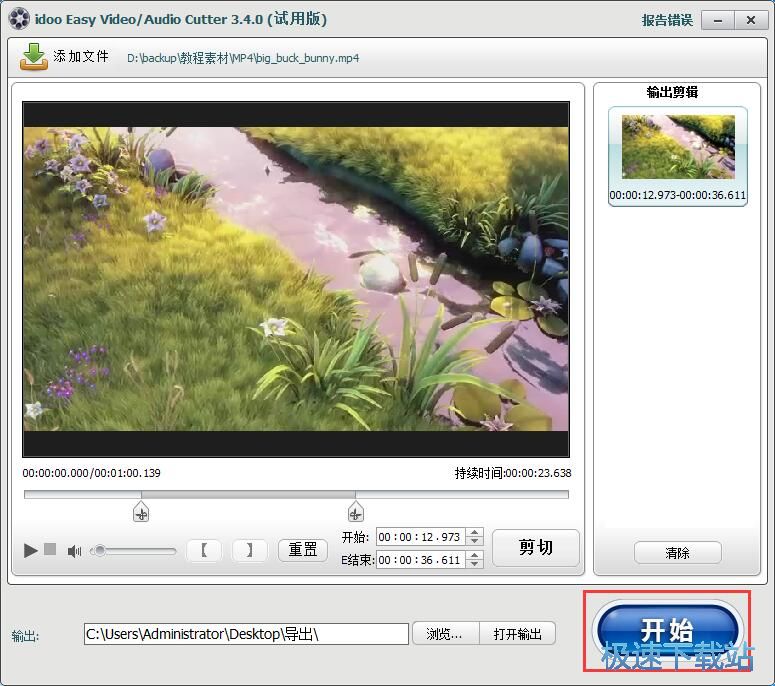Click the Add File download icon

34,57
